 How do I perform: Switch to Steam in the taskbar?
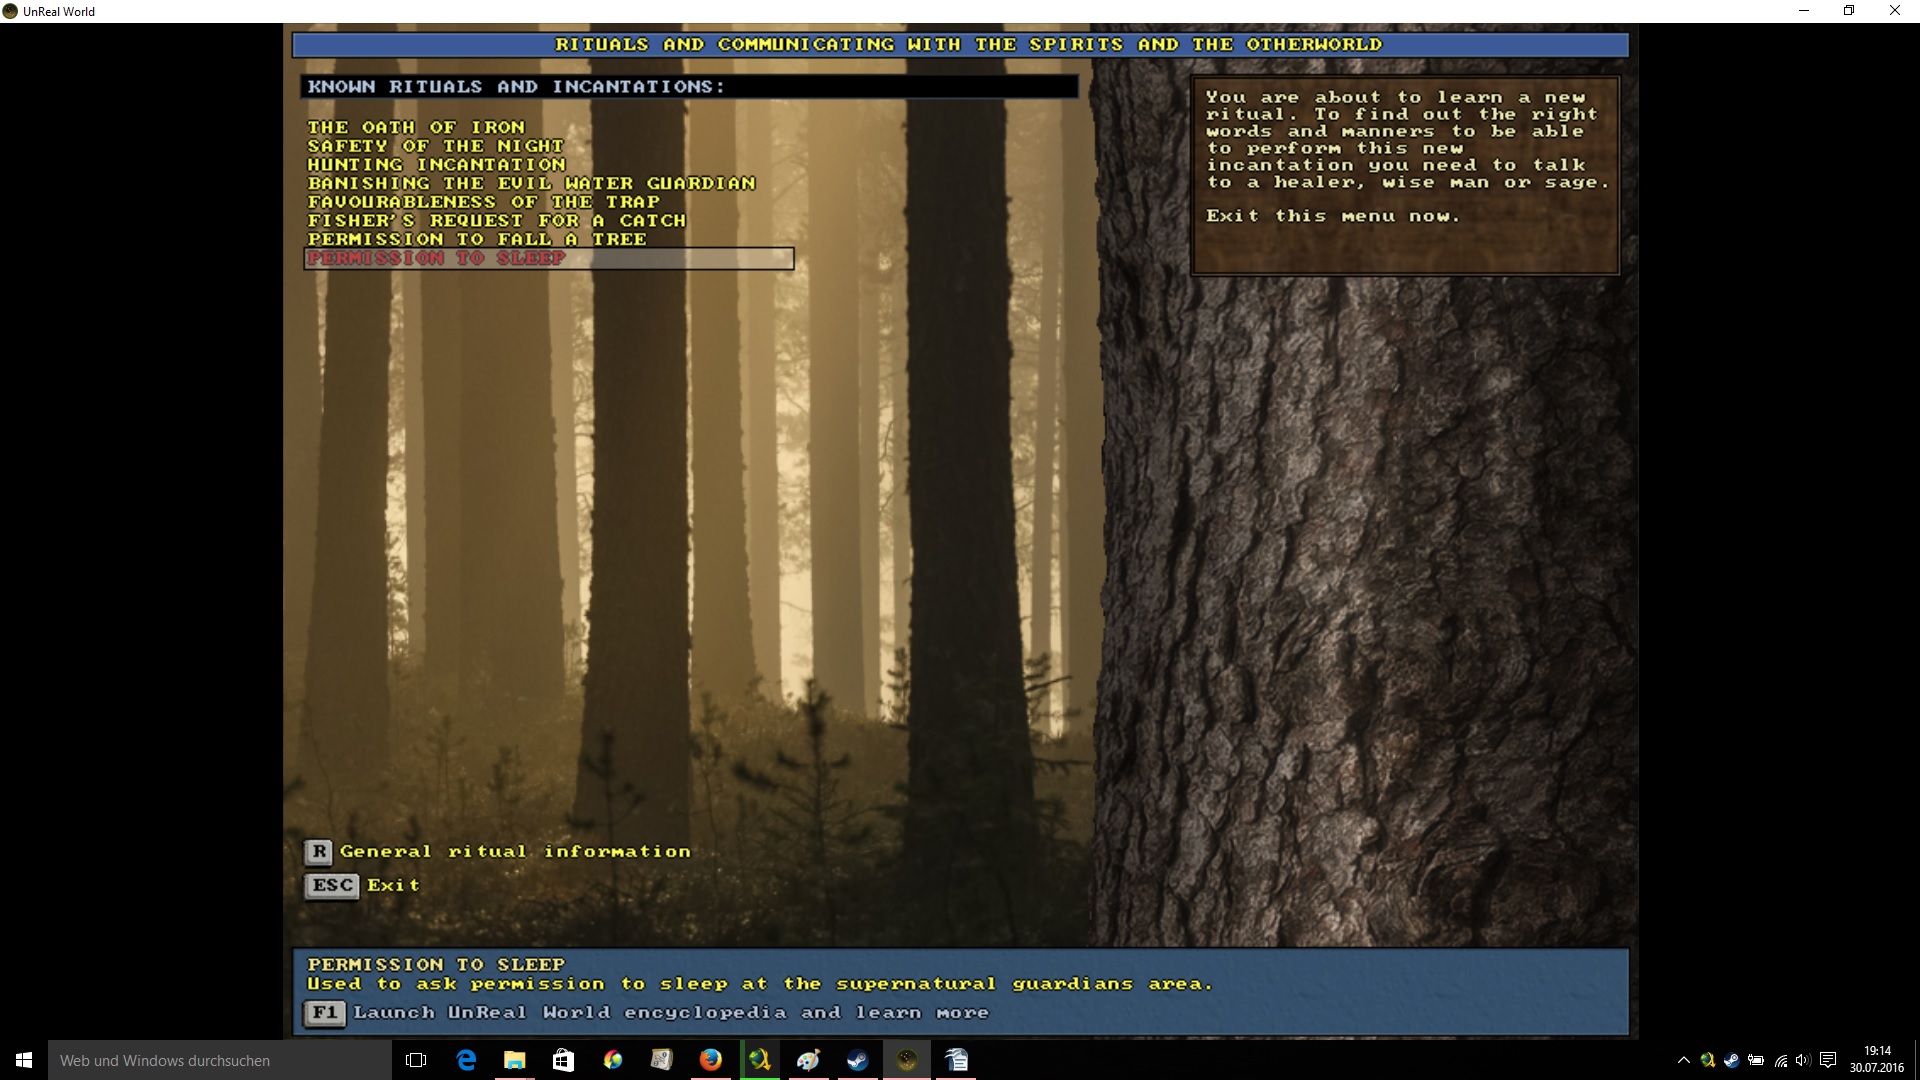(x=858, y=1060)
